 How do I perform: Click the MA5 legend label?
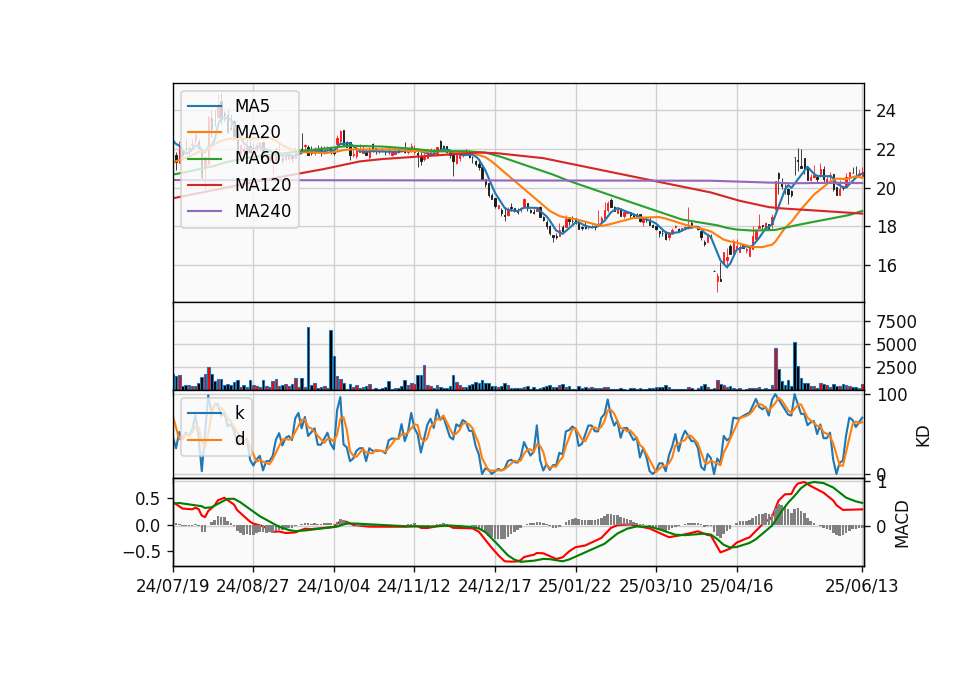(252, 106)
